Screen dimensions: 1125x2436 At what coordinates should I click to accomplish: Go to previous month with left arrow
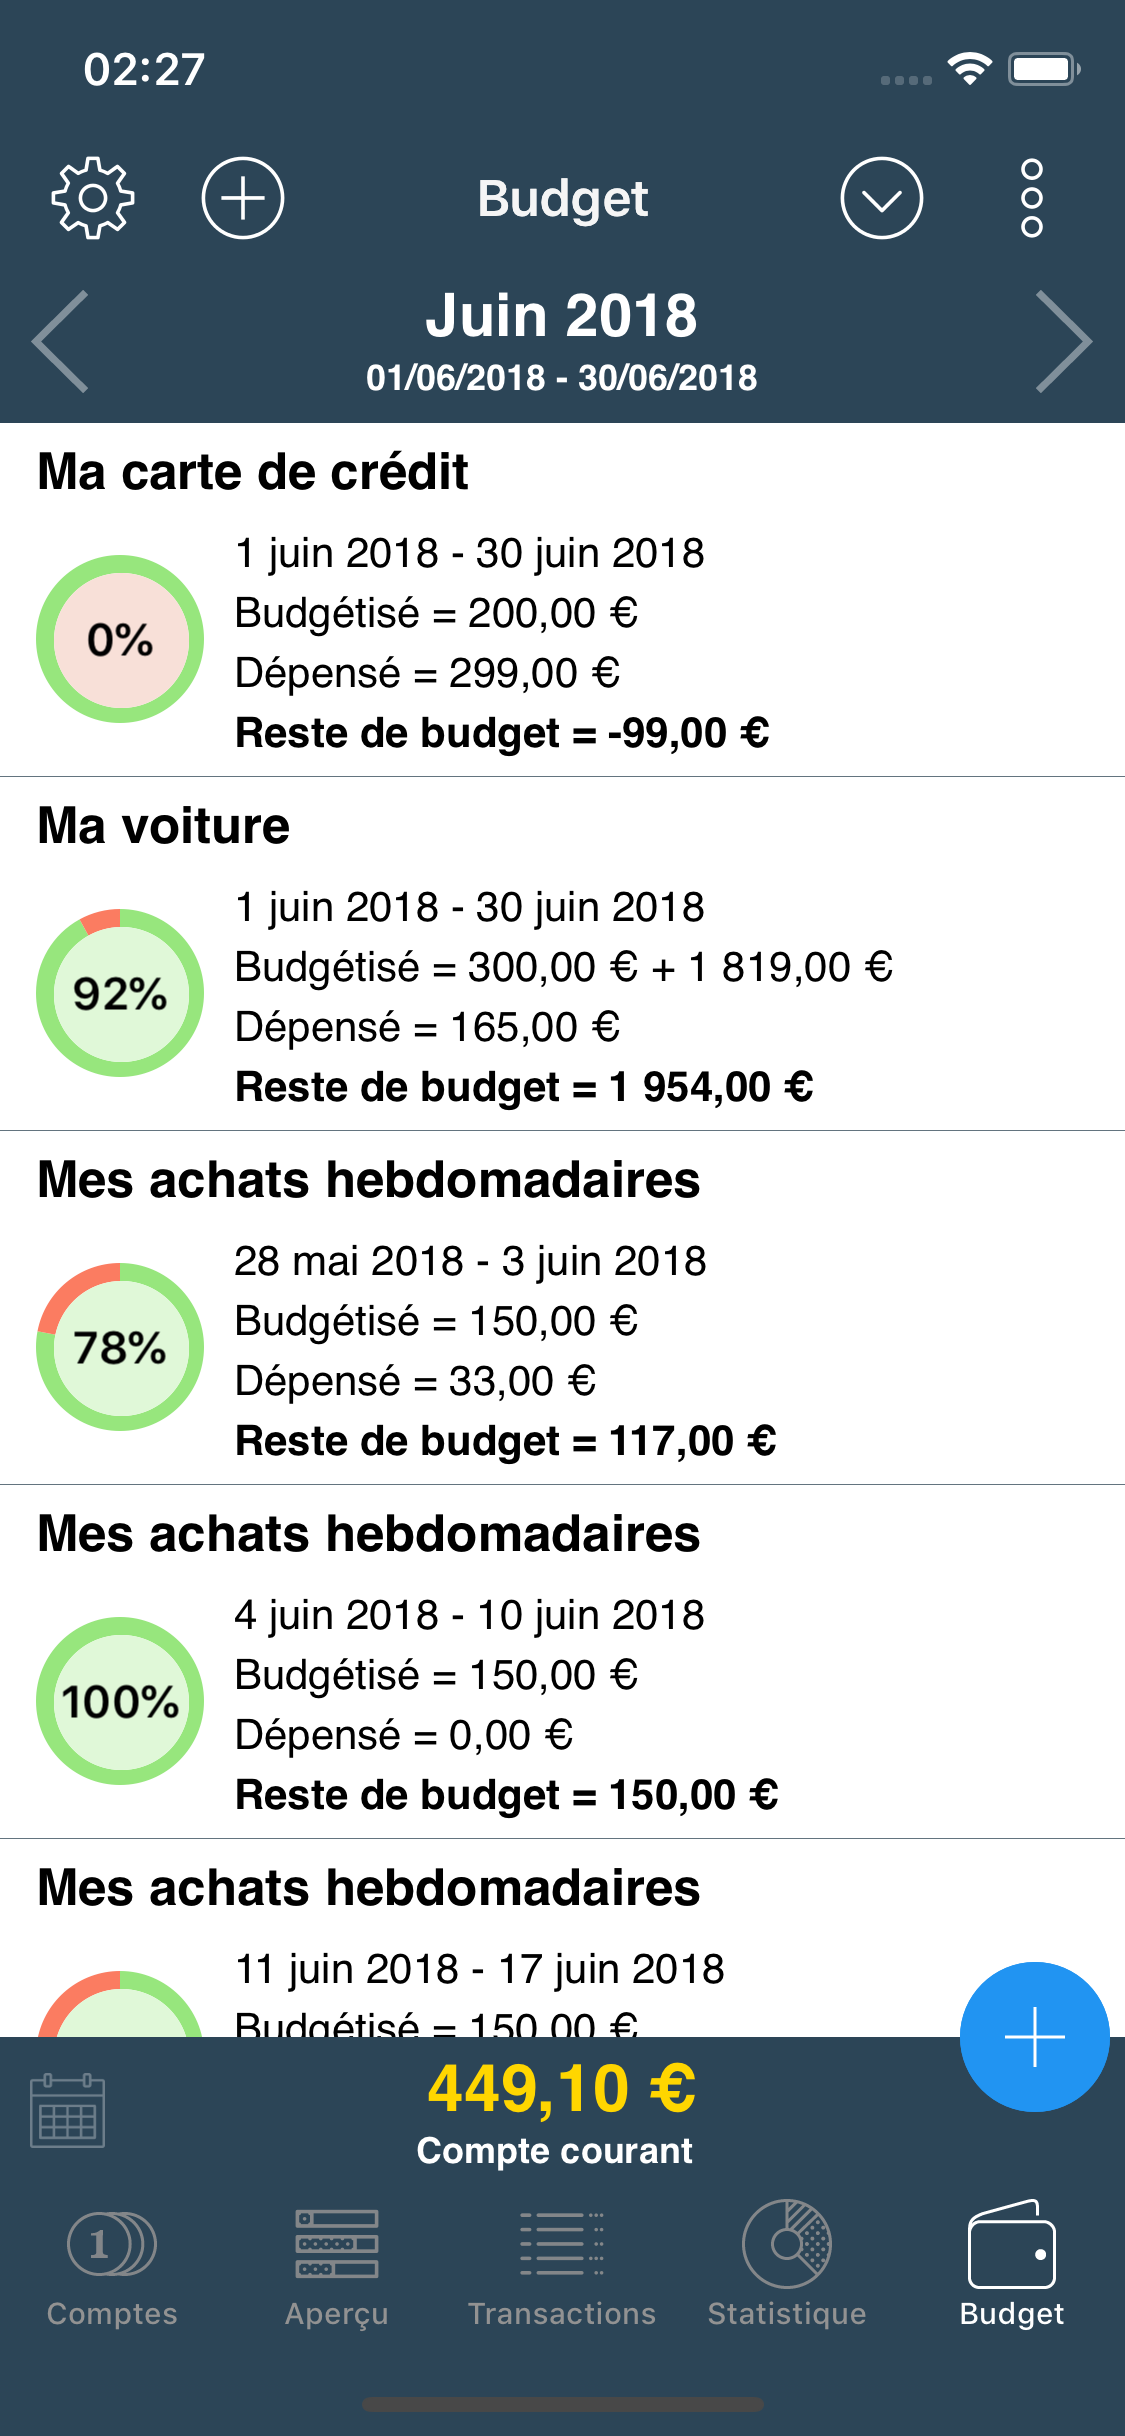[61, 341]
